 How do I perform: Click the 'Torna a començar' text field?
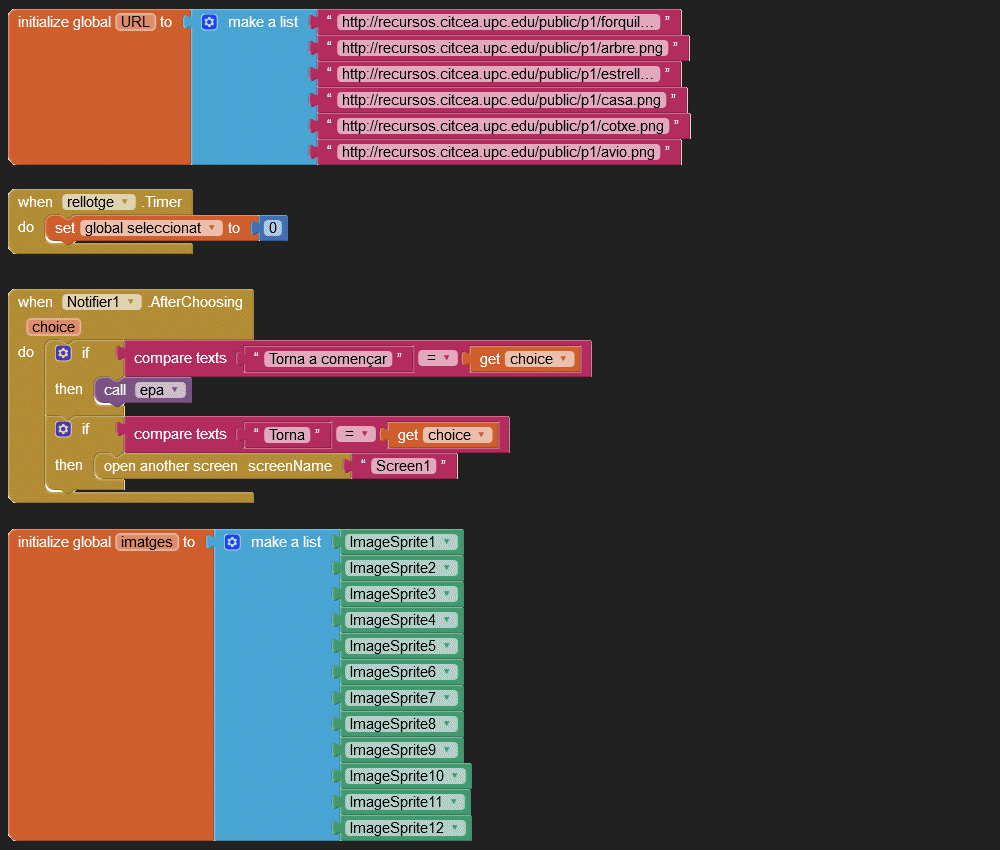coord(328,359)
